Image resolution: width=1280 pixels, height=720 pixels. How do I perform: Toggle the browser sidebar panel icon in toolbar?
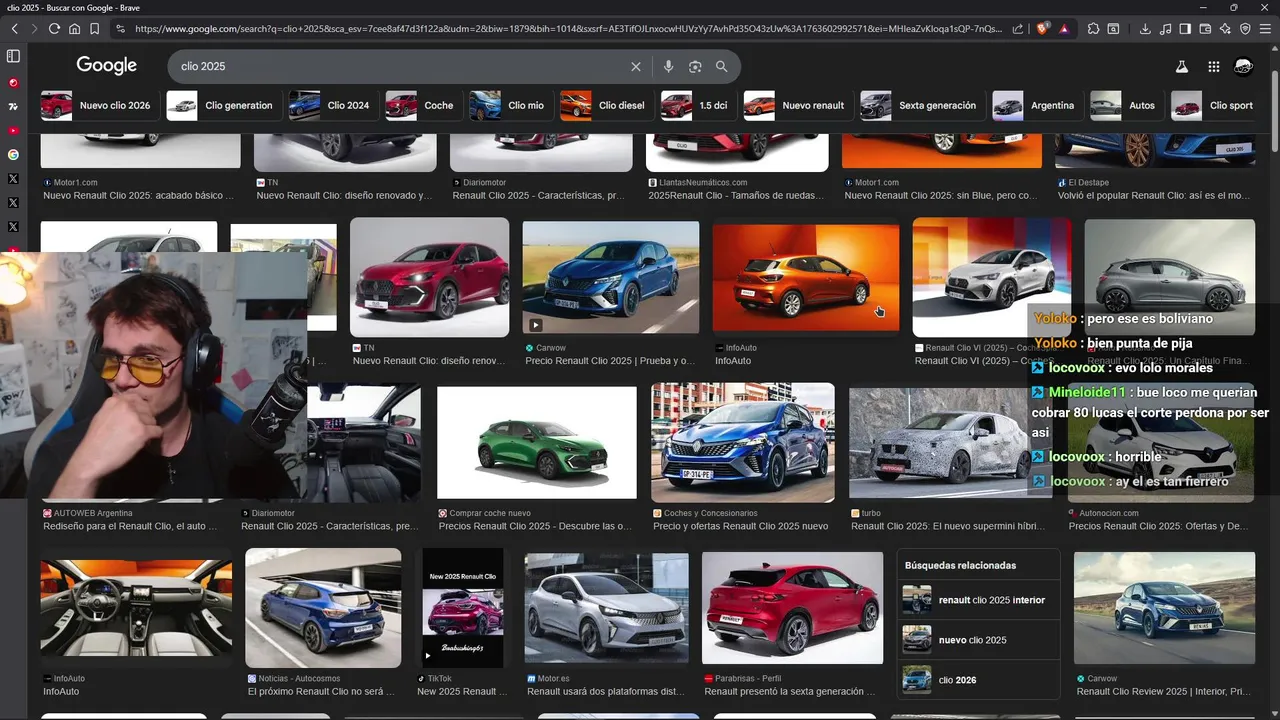tap(1185, 29)
